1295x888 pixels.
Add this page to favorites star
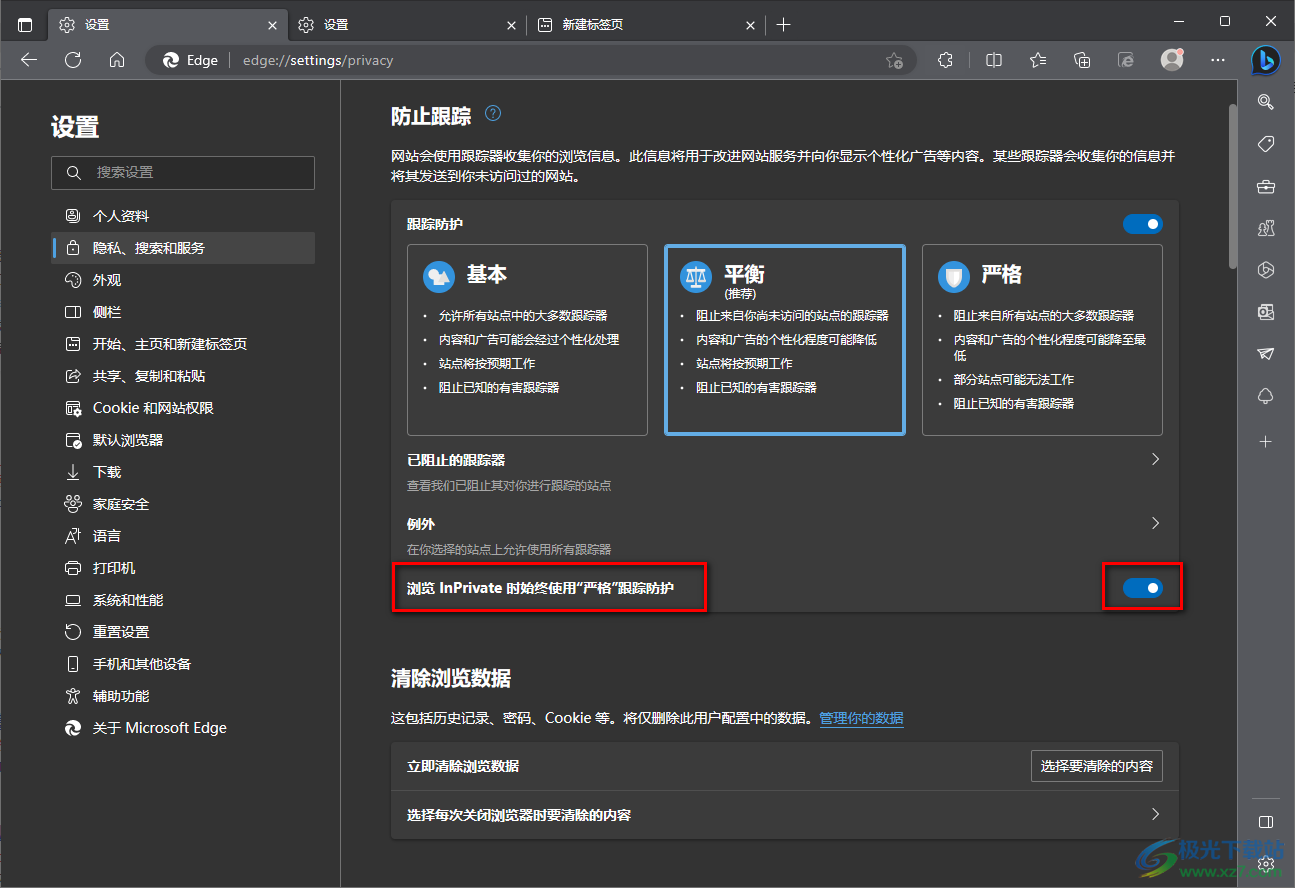pyautogui.click(x=894, y=61)
